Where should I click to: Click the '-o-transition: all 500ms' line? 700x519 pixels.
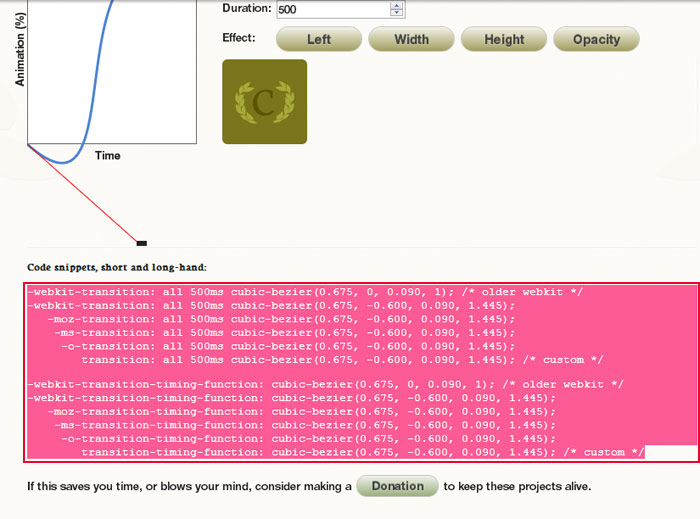click(x=288, y=346)
